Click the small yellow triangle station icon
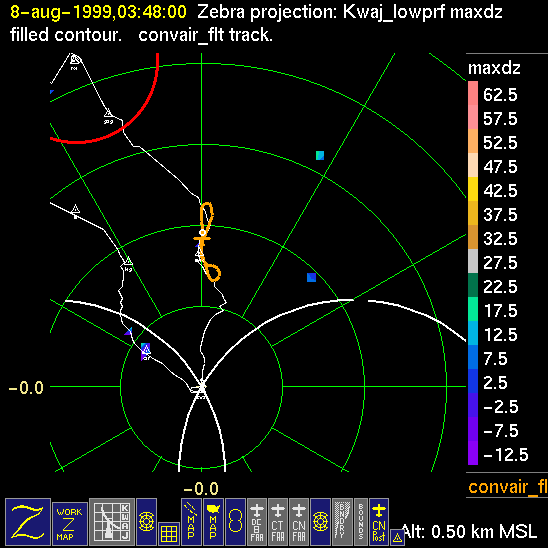This screenshot has width=548, height=548. click(x=397, y=538)
